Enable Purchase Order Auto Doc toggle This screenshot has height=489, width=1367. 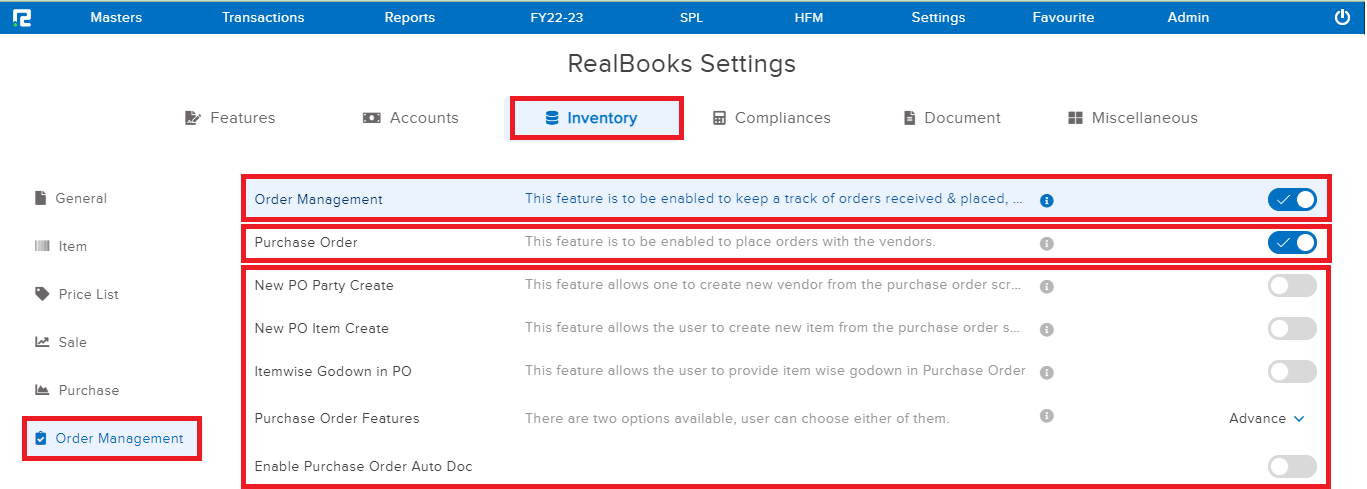tap(1292, 466)
